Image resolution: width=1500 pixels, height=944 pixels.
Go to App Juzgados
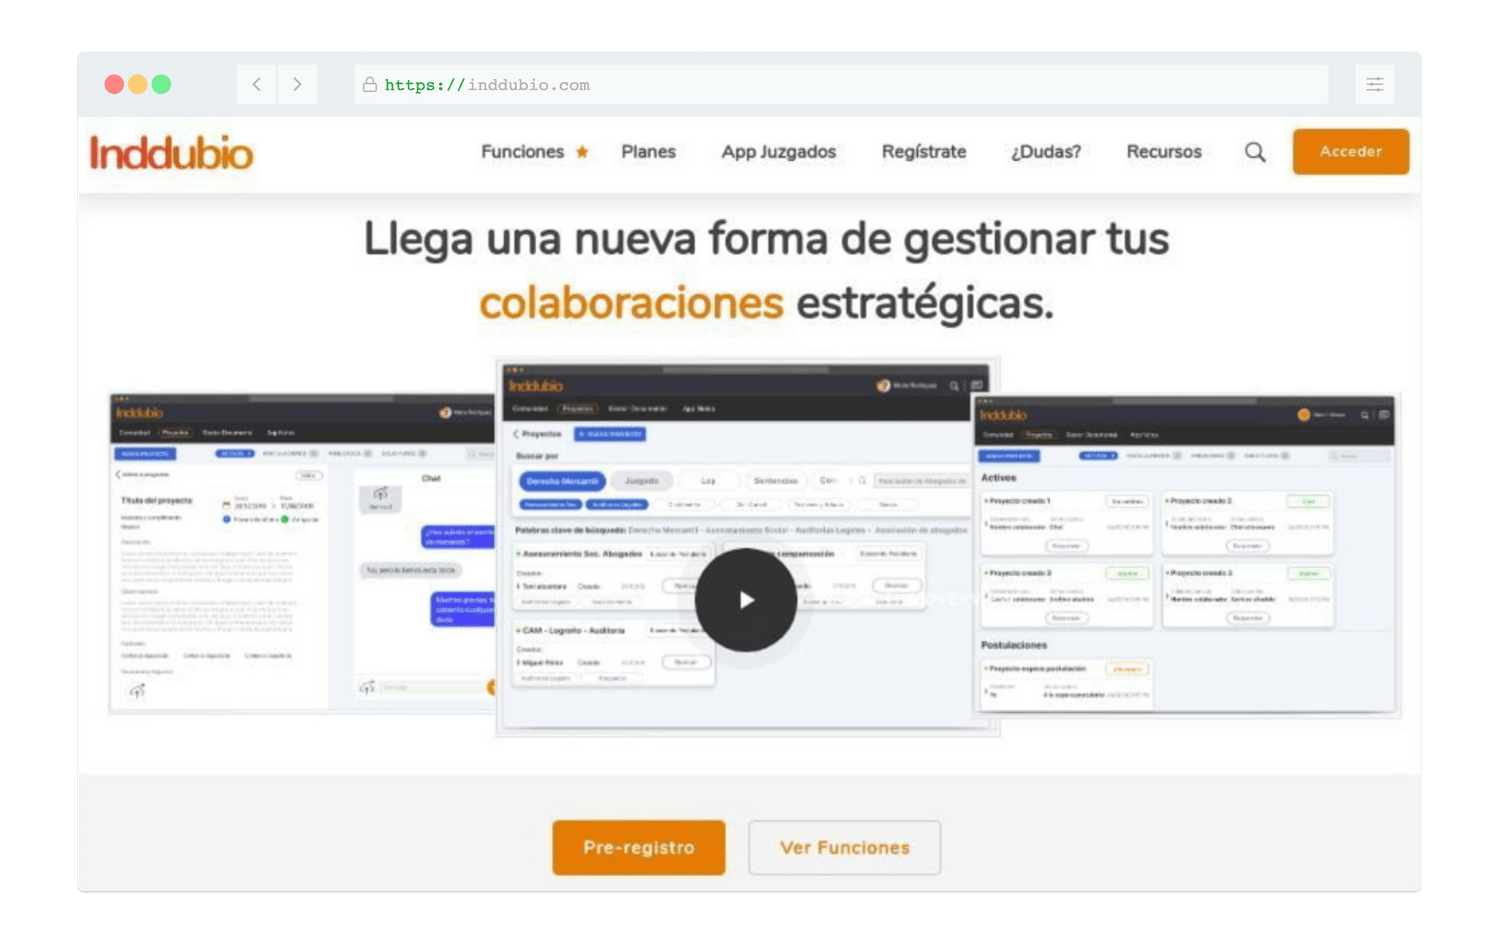(x=778, y=152)
